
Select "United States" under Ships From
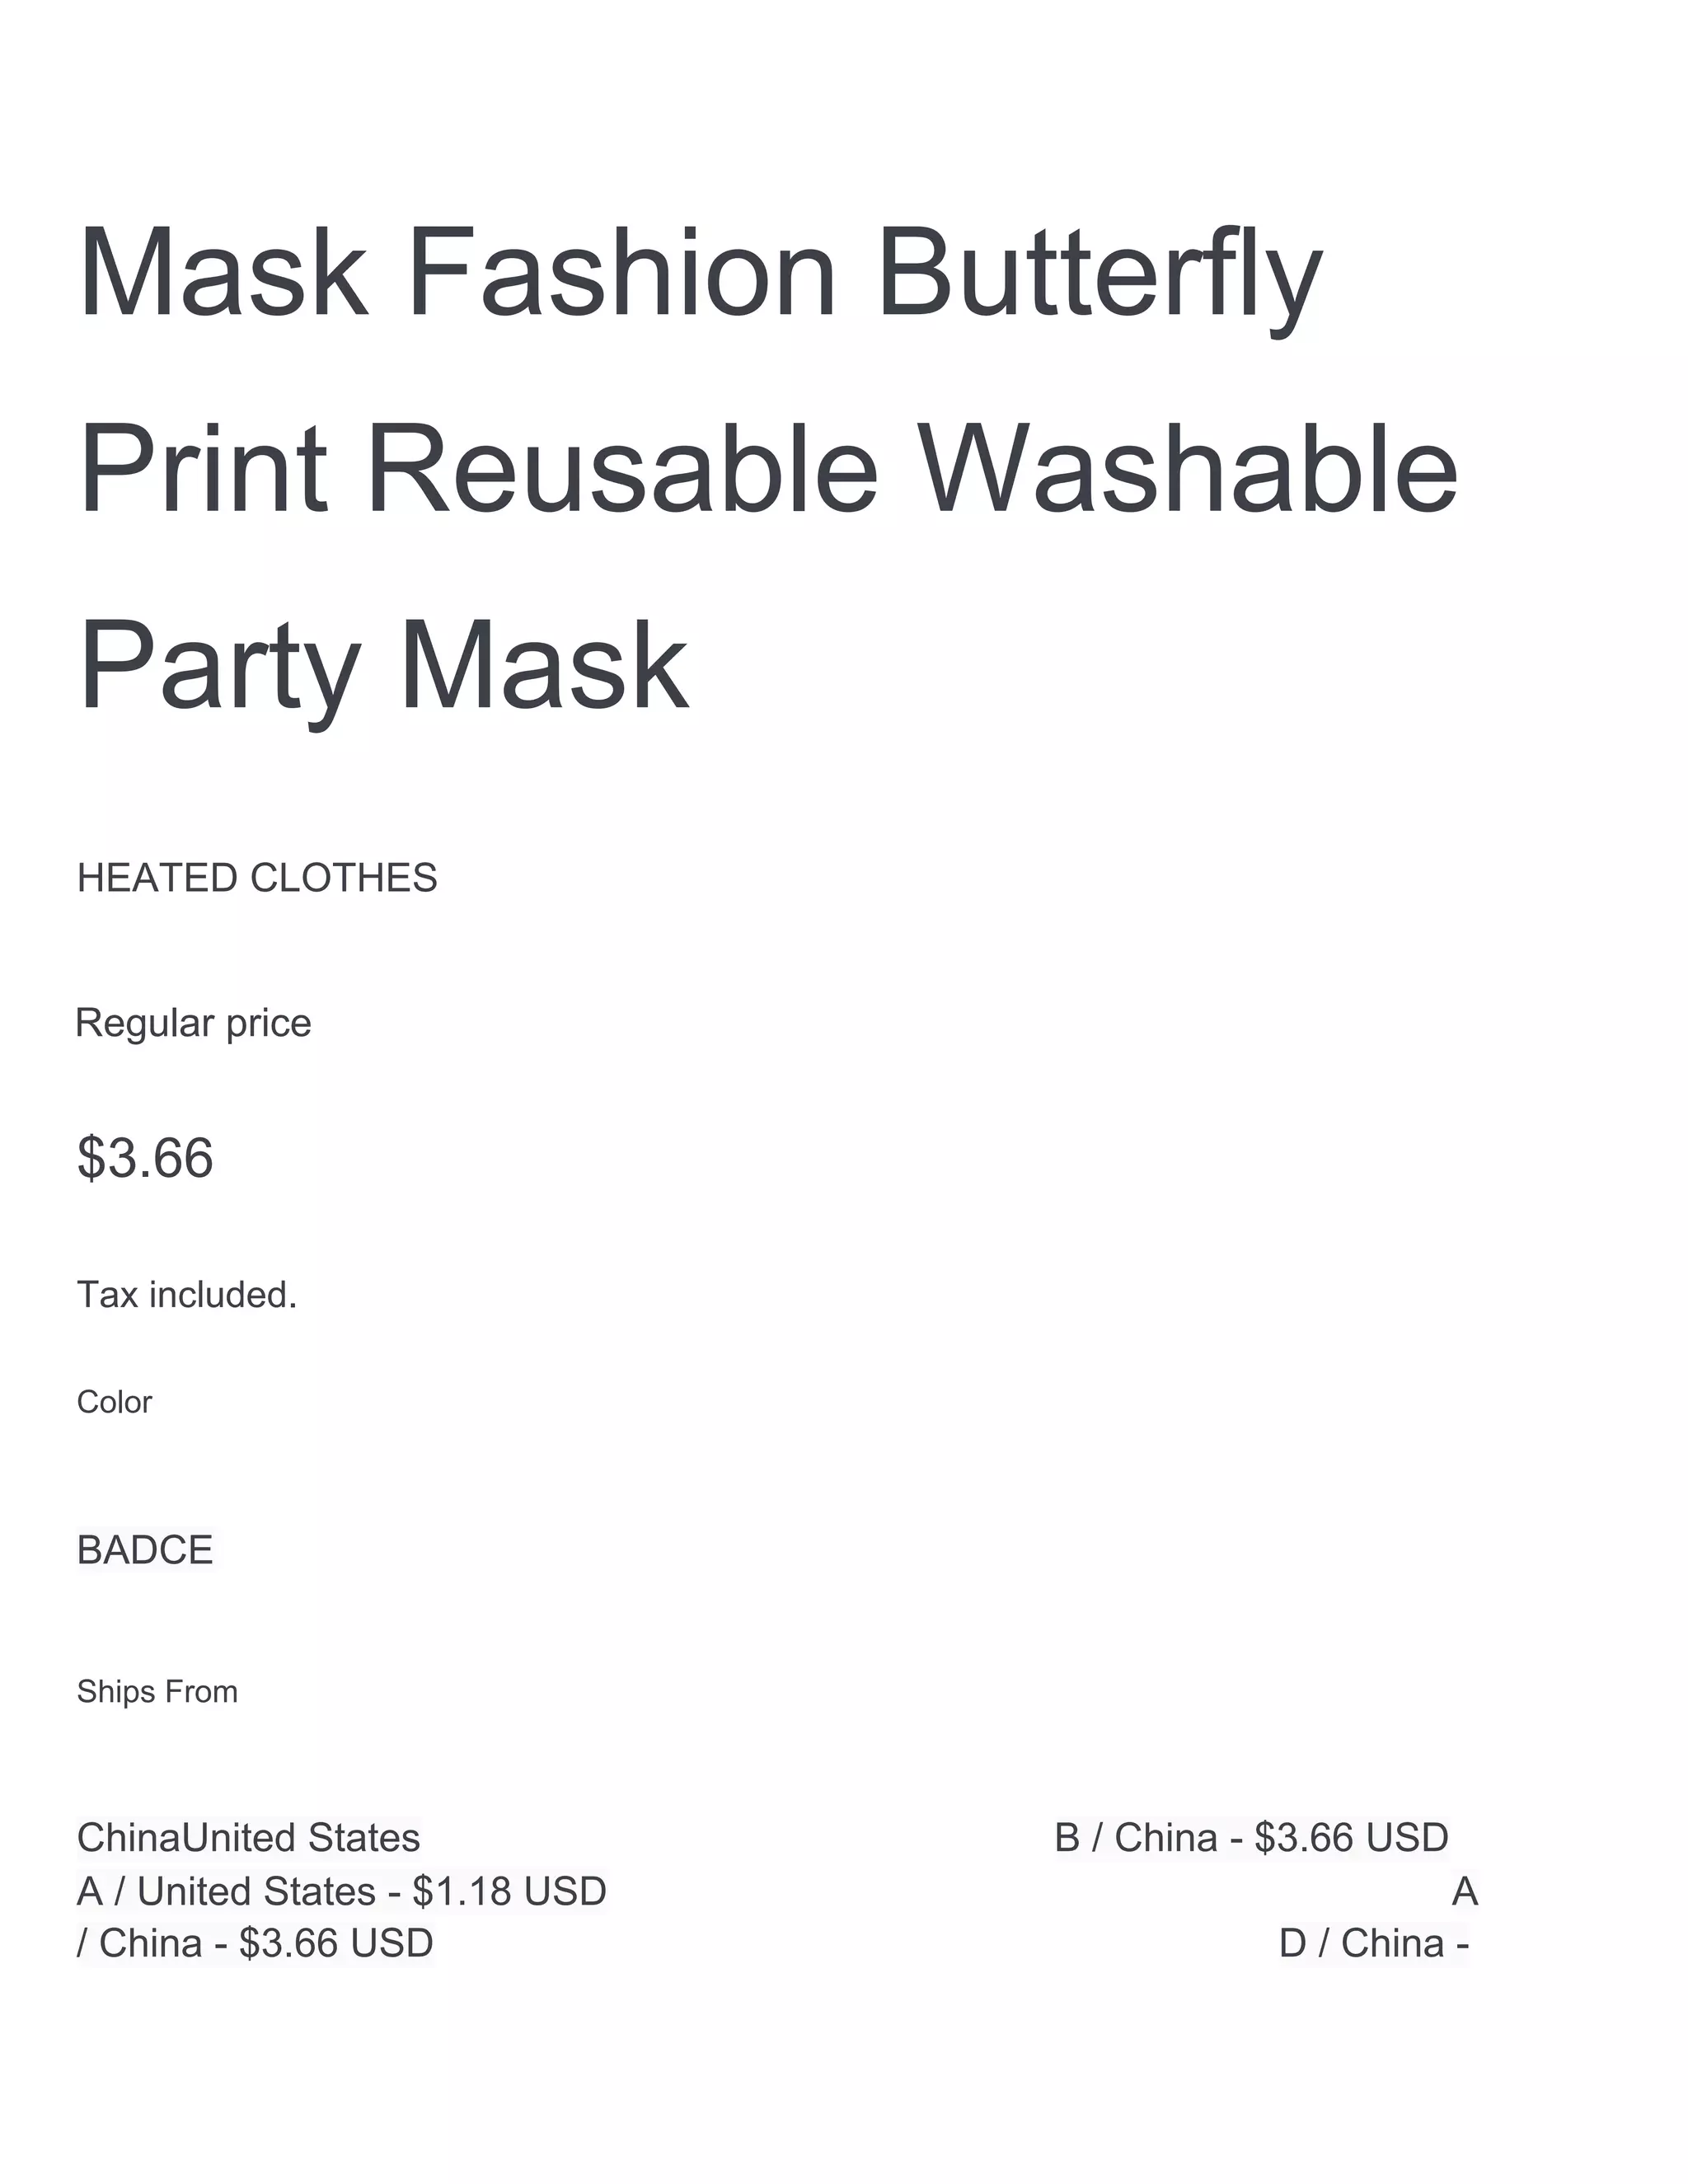(x=302, y=1837)
